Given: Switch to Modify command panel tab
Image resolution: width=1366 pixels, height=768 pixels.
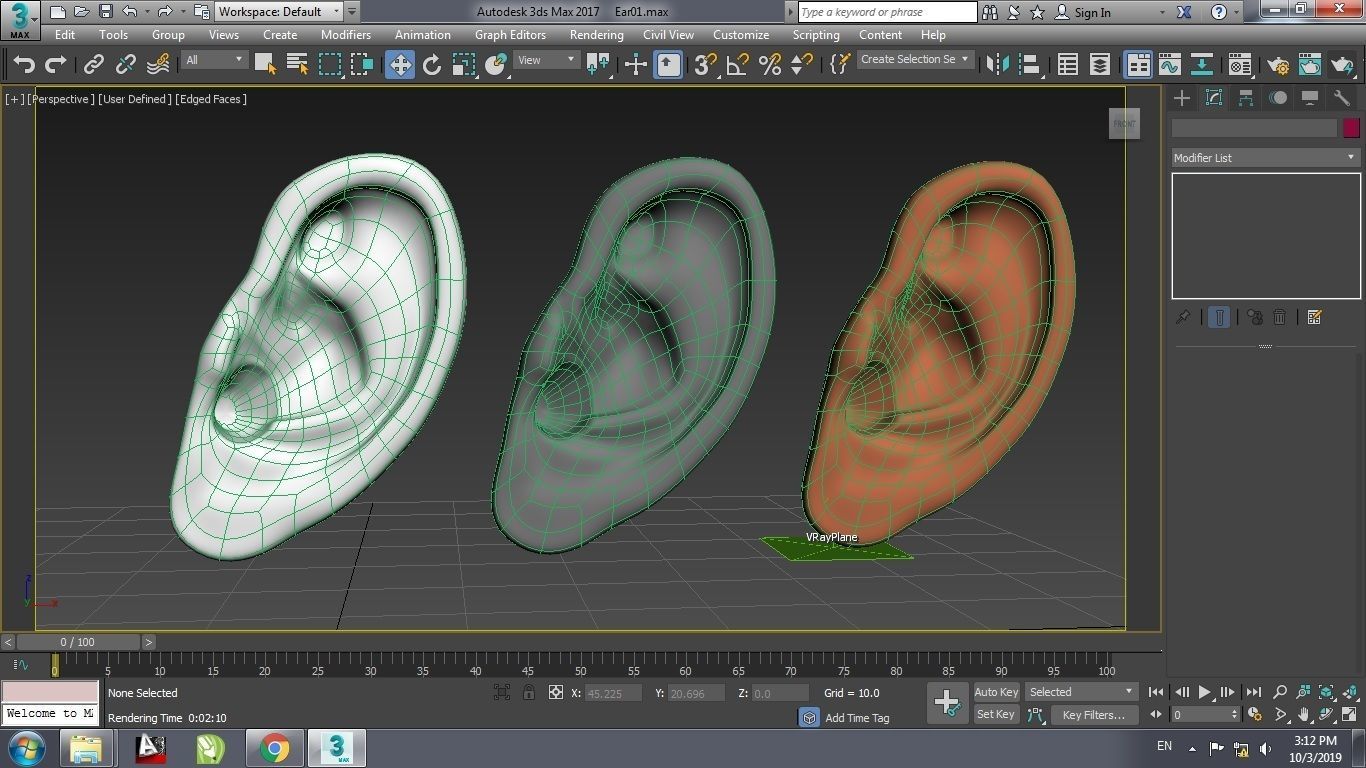Looking at the screenshot, I should click(x=1214, y=98).
